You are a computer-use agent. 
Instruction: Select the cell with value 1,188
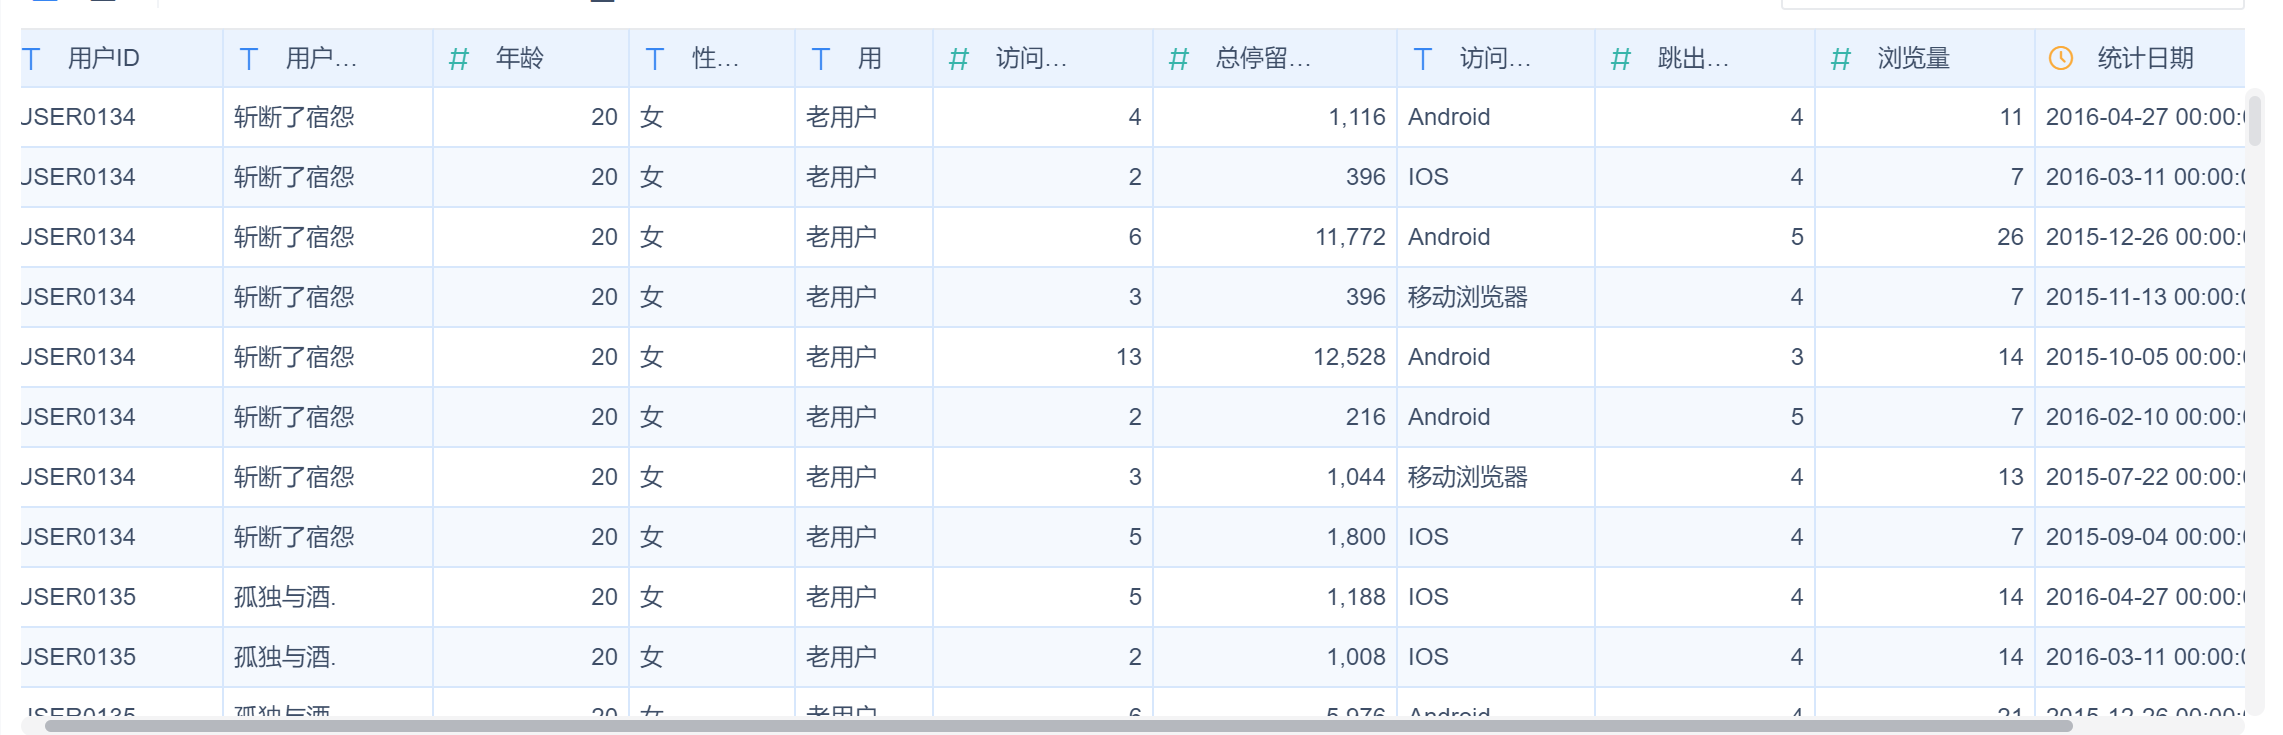point(1356,597)
